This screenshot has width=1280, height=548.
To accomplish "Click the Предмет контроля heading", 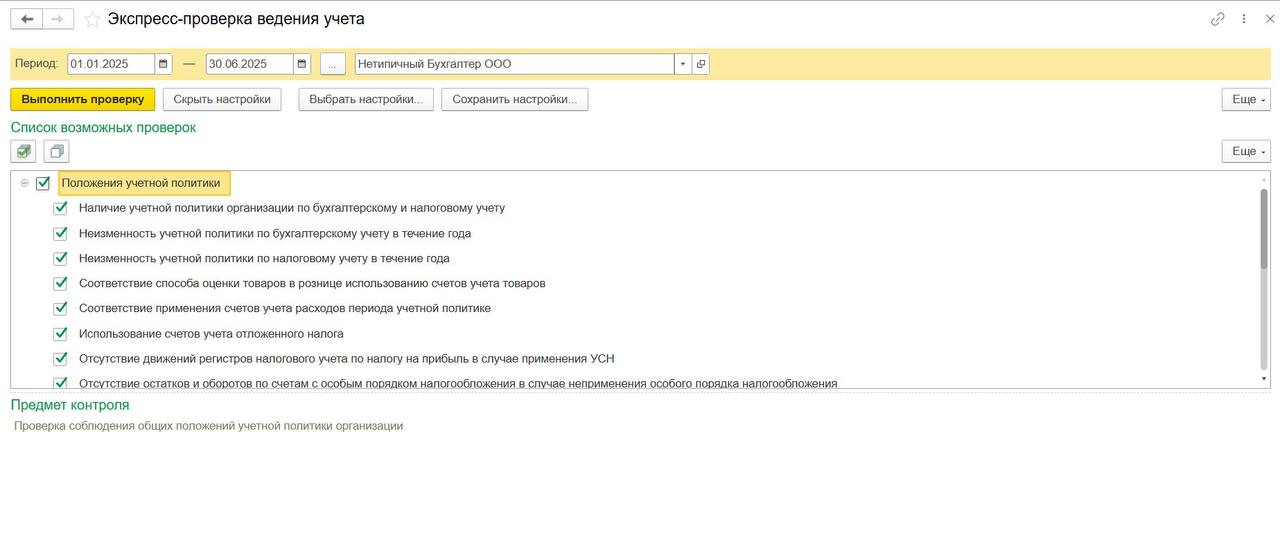I will click(70, 405).
